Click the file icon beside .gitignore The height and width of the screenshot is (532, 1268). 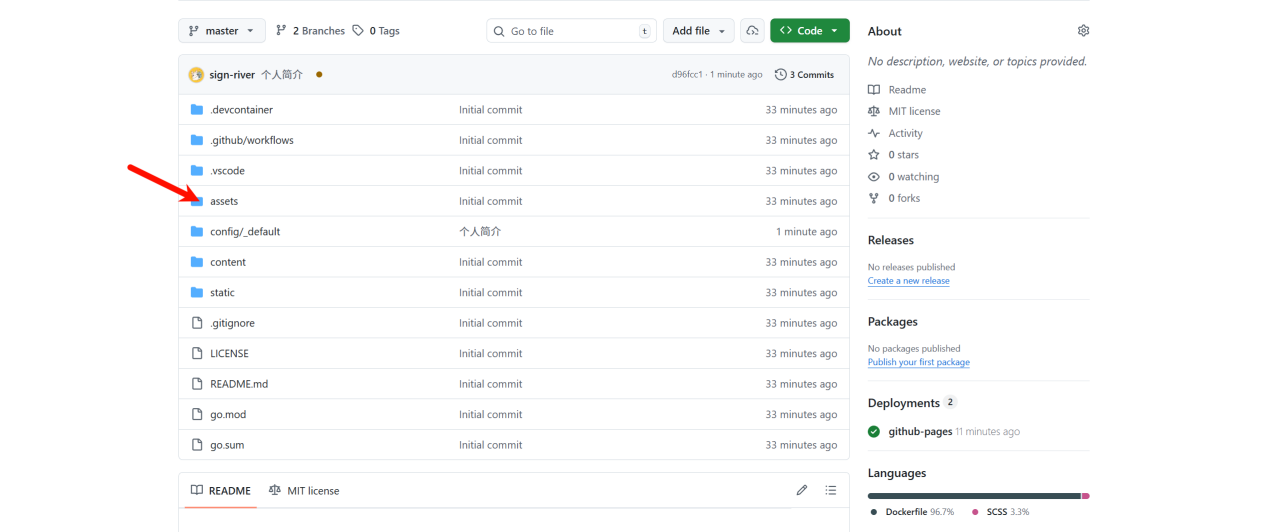[197, 323]
